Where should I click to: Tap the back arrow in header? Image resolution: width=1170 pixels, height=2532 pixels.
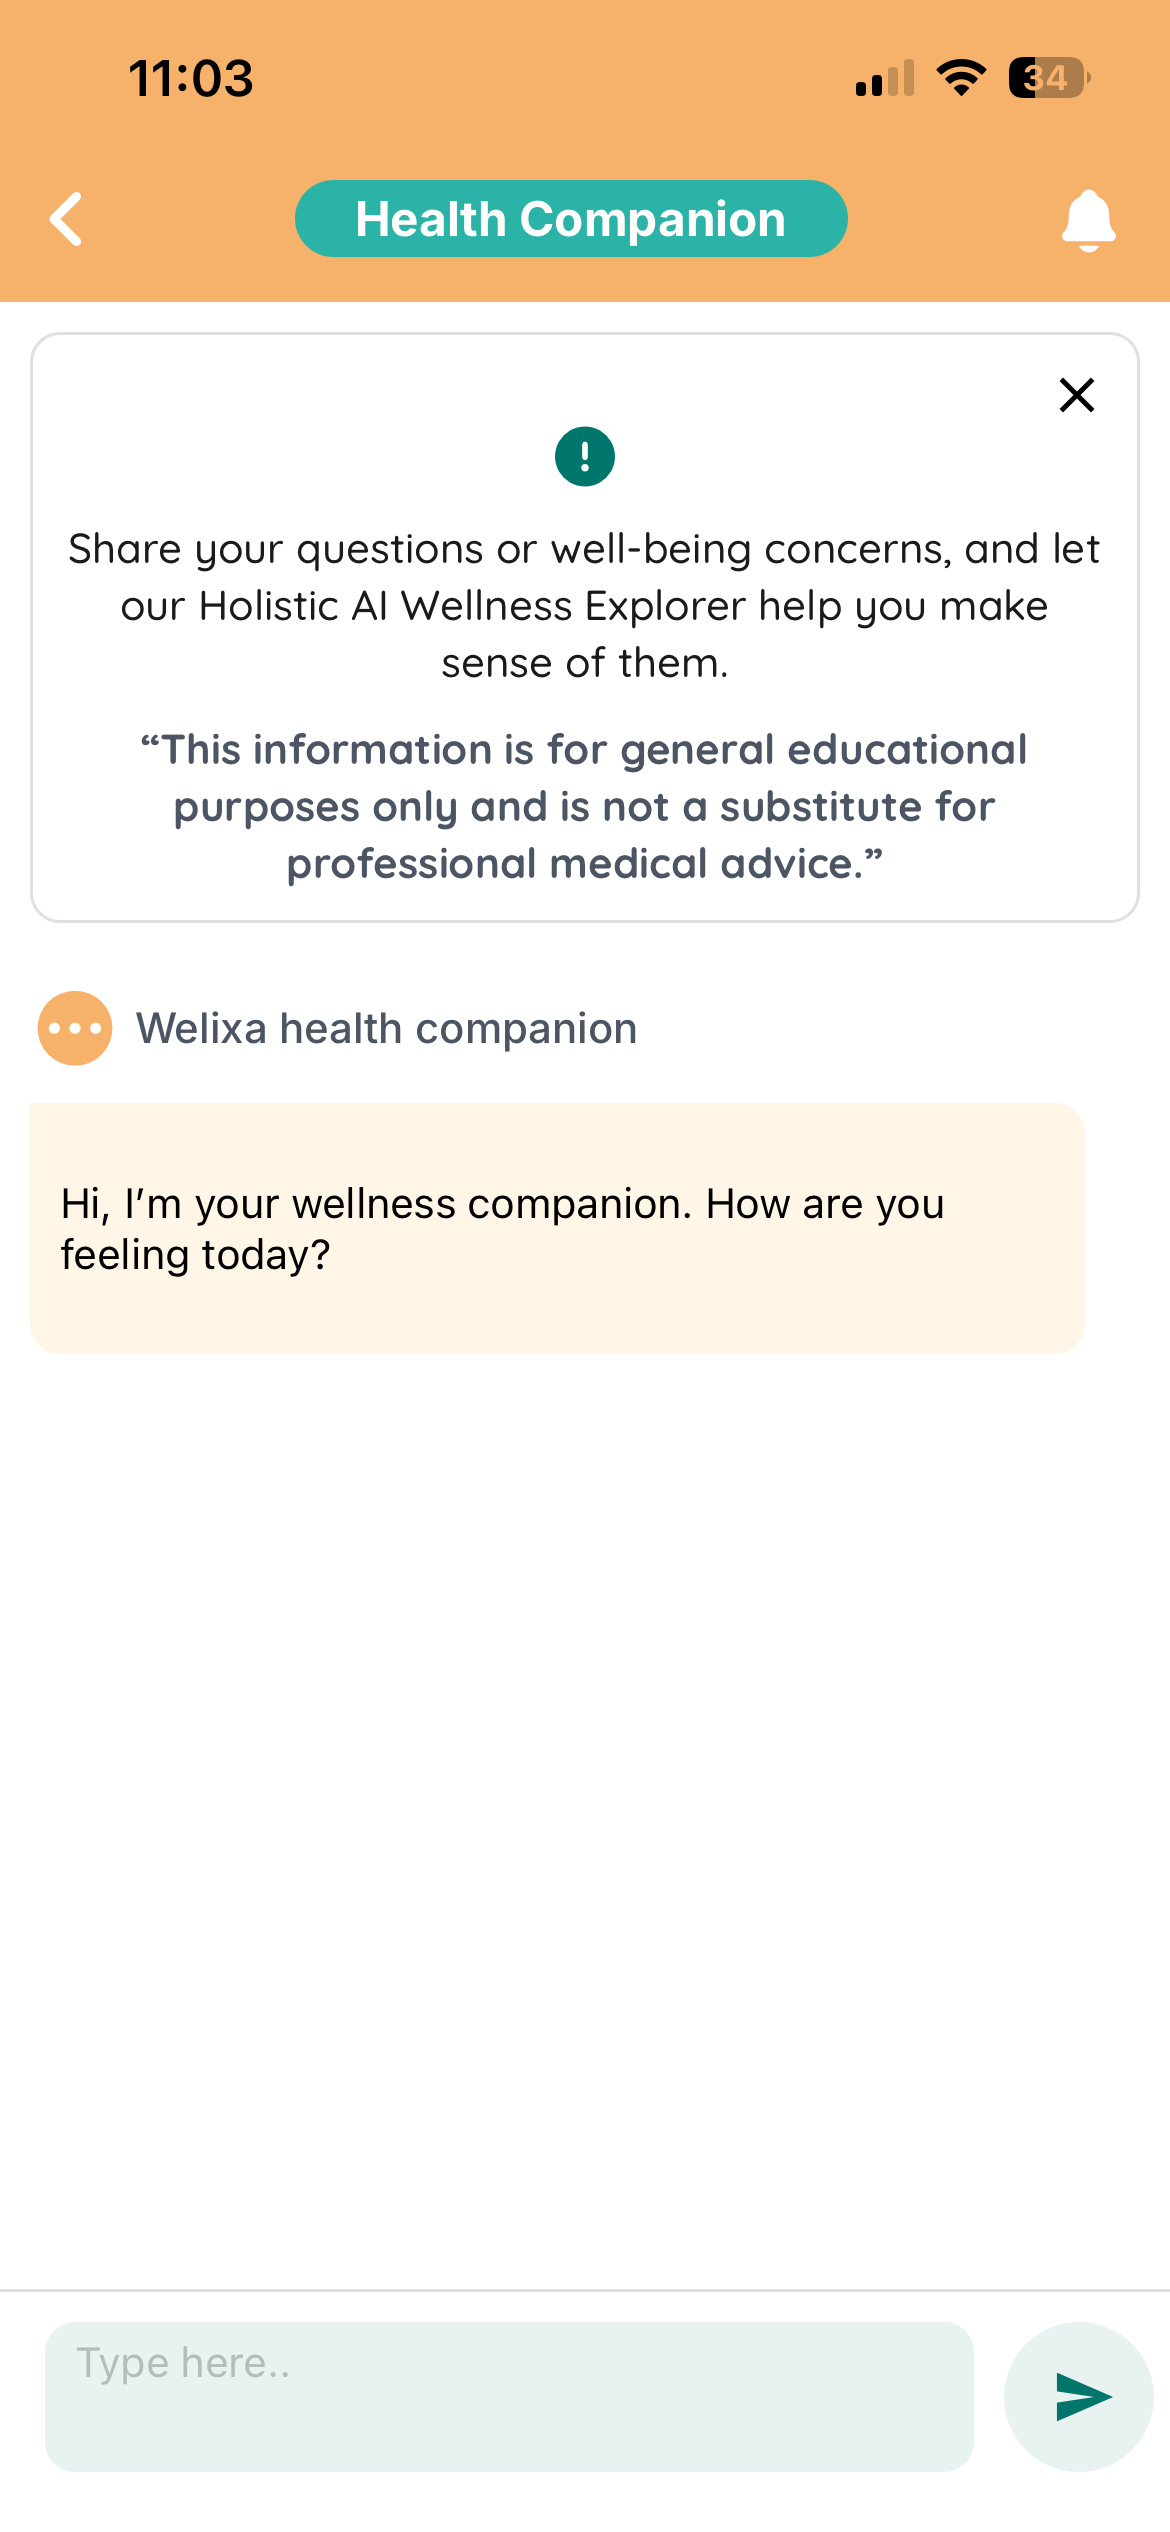point(67,219)
